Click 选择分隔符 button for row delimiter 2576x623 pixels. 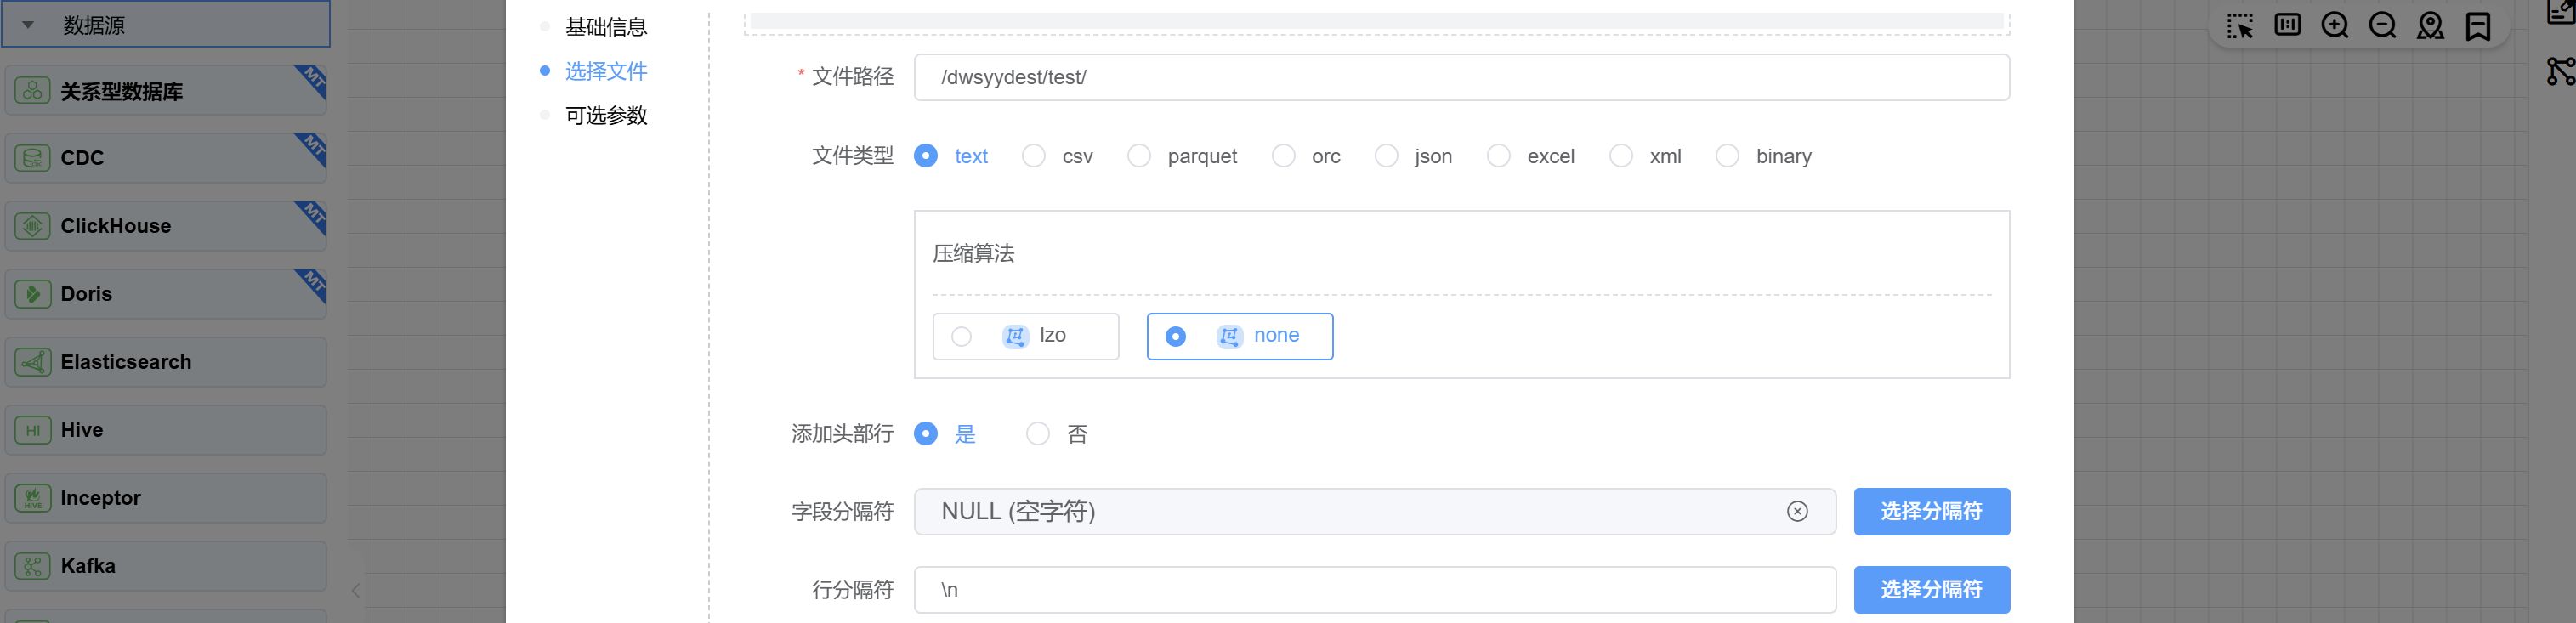(1930, 590)
